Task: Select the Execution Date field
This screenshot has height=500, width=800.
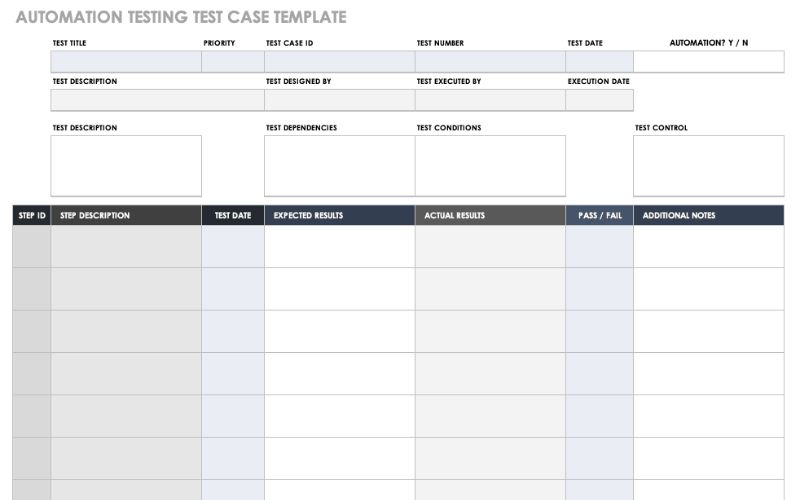Action: [x=599, y=100]
